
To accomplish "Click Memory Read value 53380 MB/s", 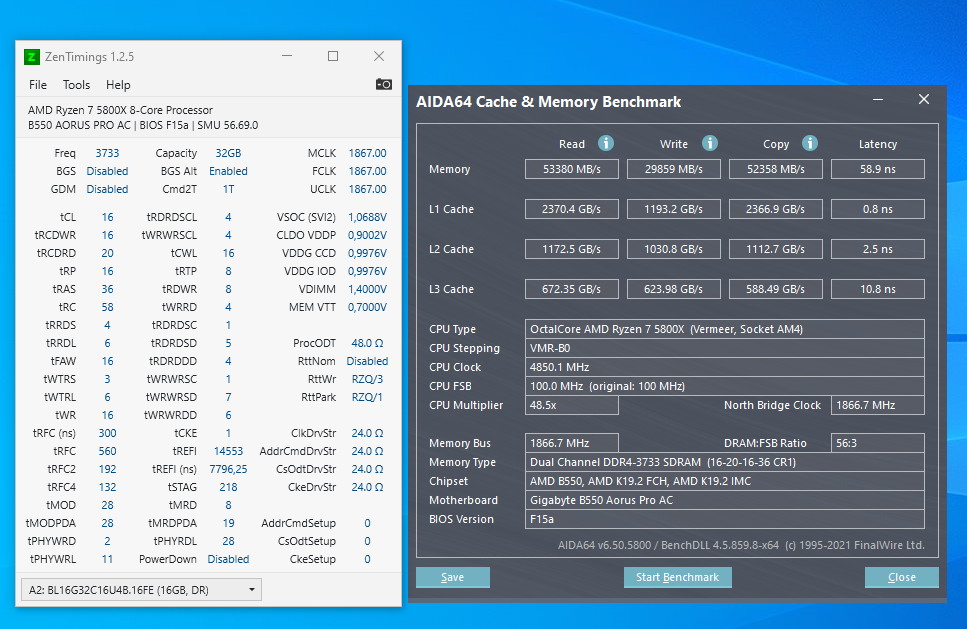I will (x=572, y=169).
